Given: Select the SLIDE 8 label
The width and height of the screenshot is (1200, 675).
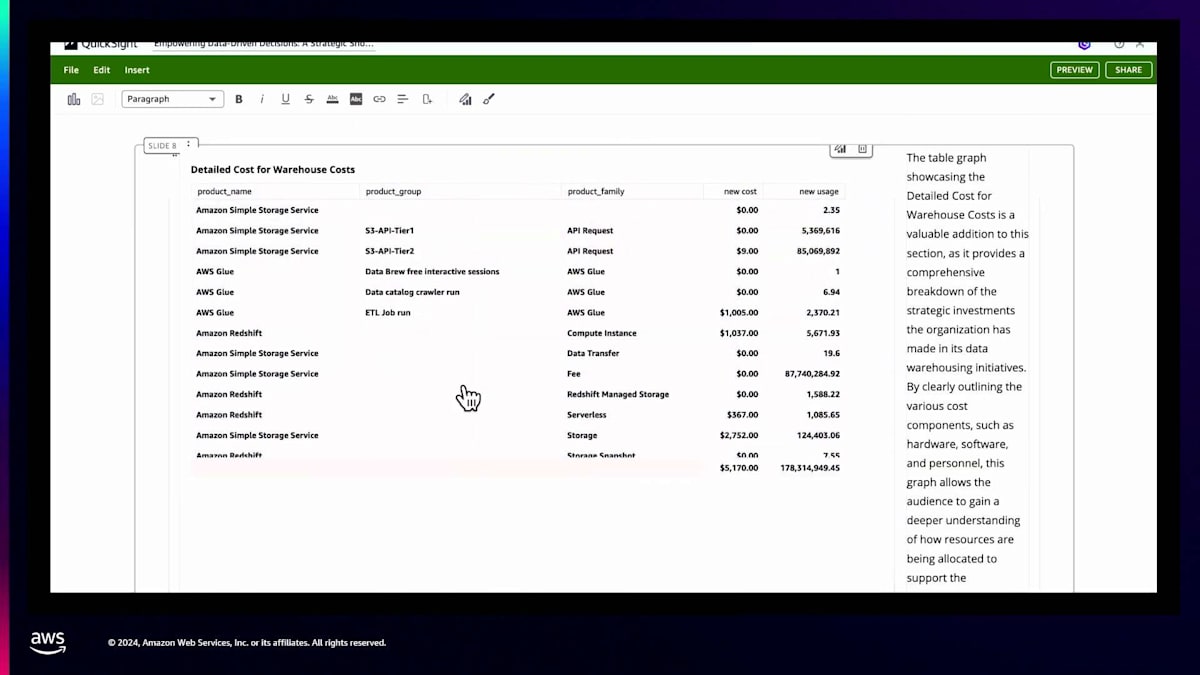Looking at the screenshot, I should (x=162, y=145).
